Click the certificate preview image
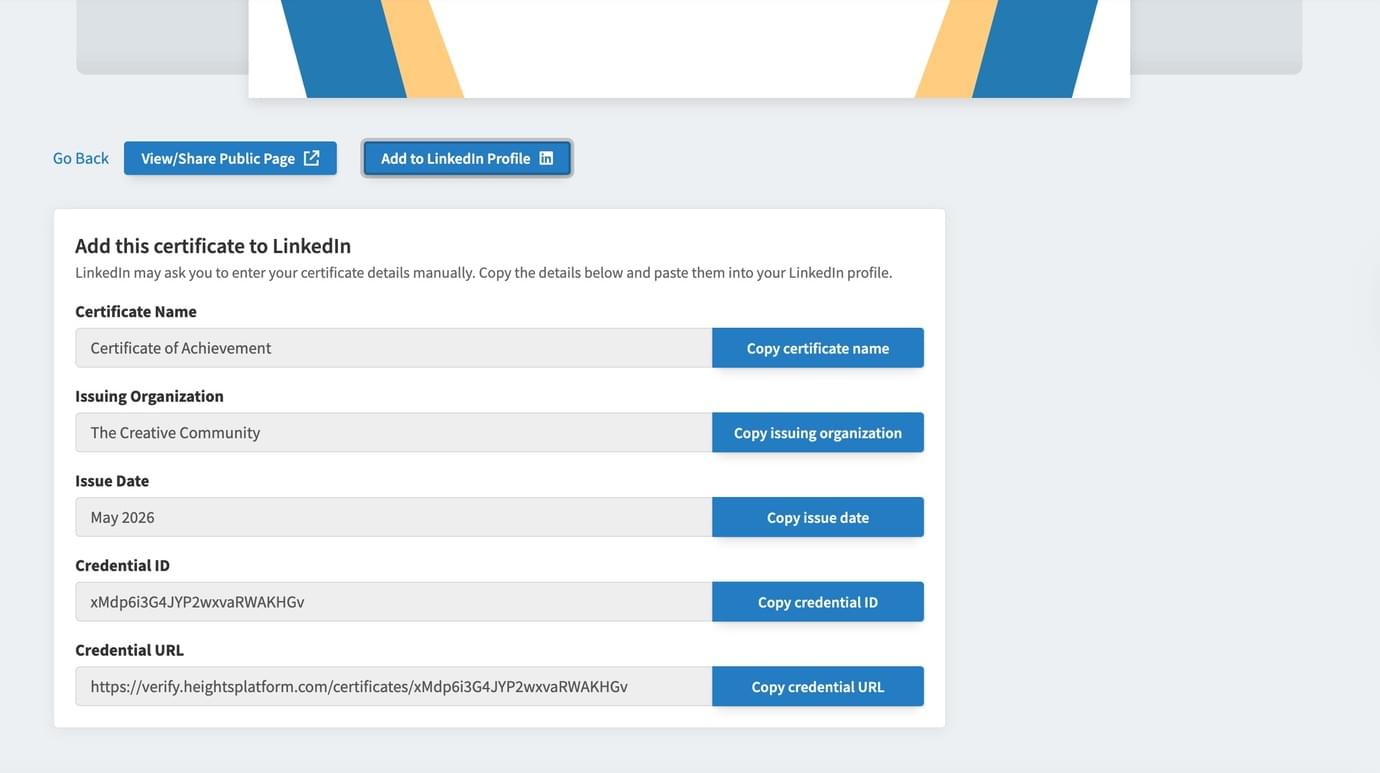The image size is (1380, 773). [x=689, y=48]
